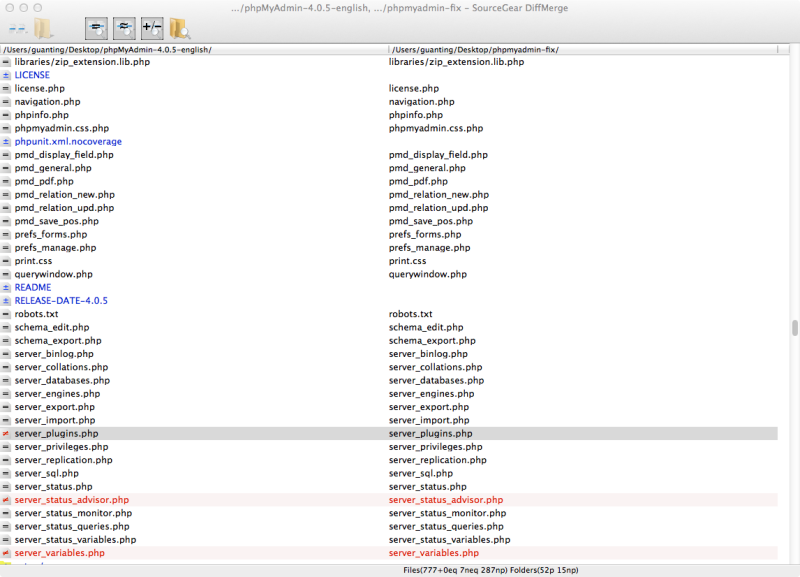Select the phpunit.xml.nocoverage entry
This screenshot has width=800, height=577.
pos(68,141)
